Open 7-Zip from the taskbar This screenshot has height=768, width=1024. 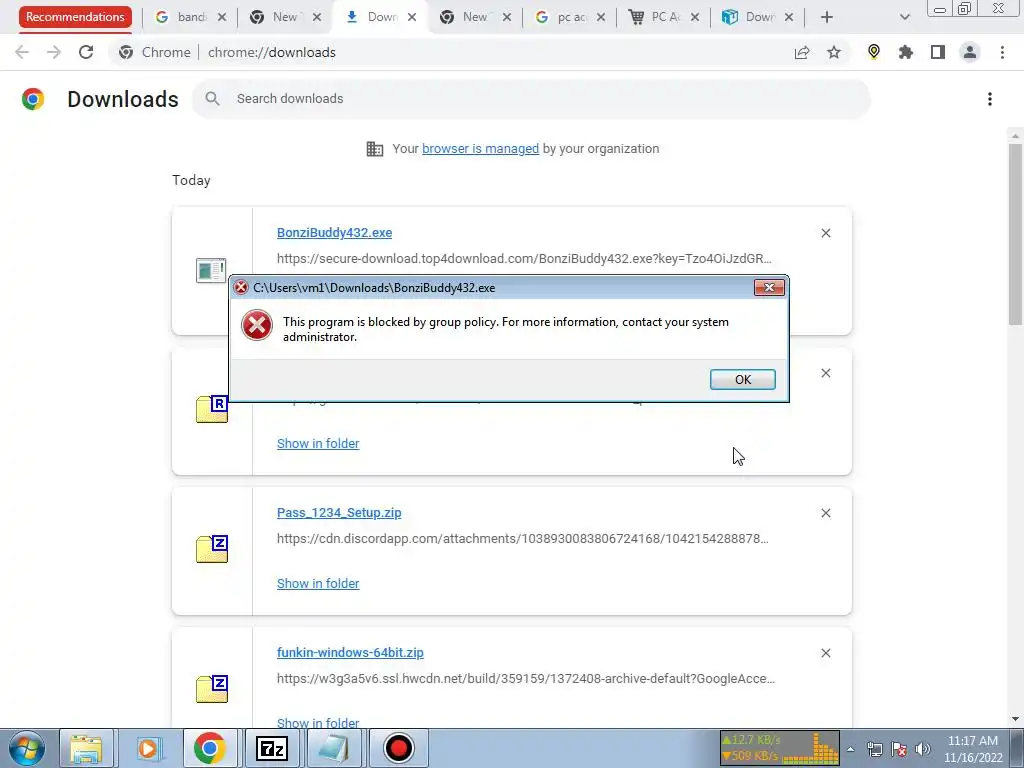[x=272, y=748]
